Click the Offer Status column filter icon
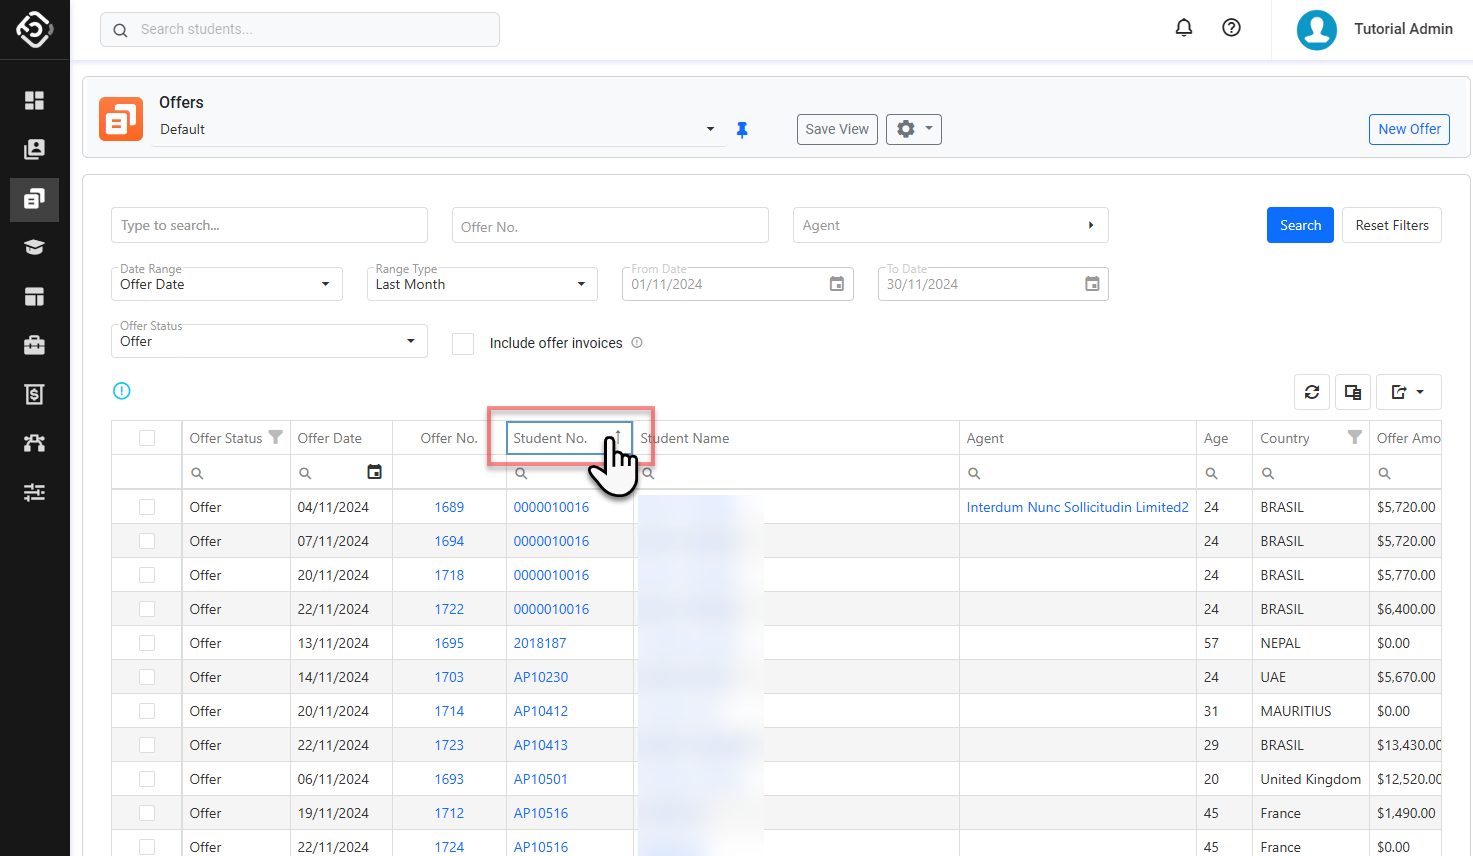1473x856 pixels. [275, 438]
